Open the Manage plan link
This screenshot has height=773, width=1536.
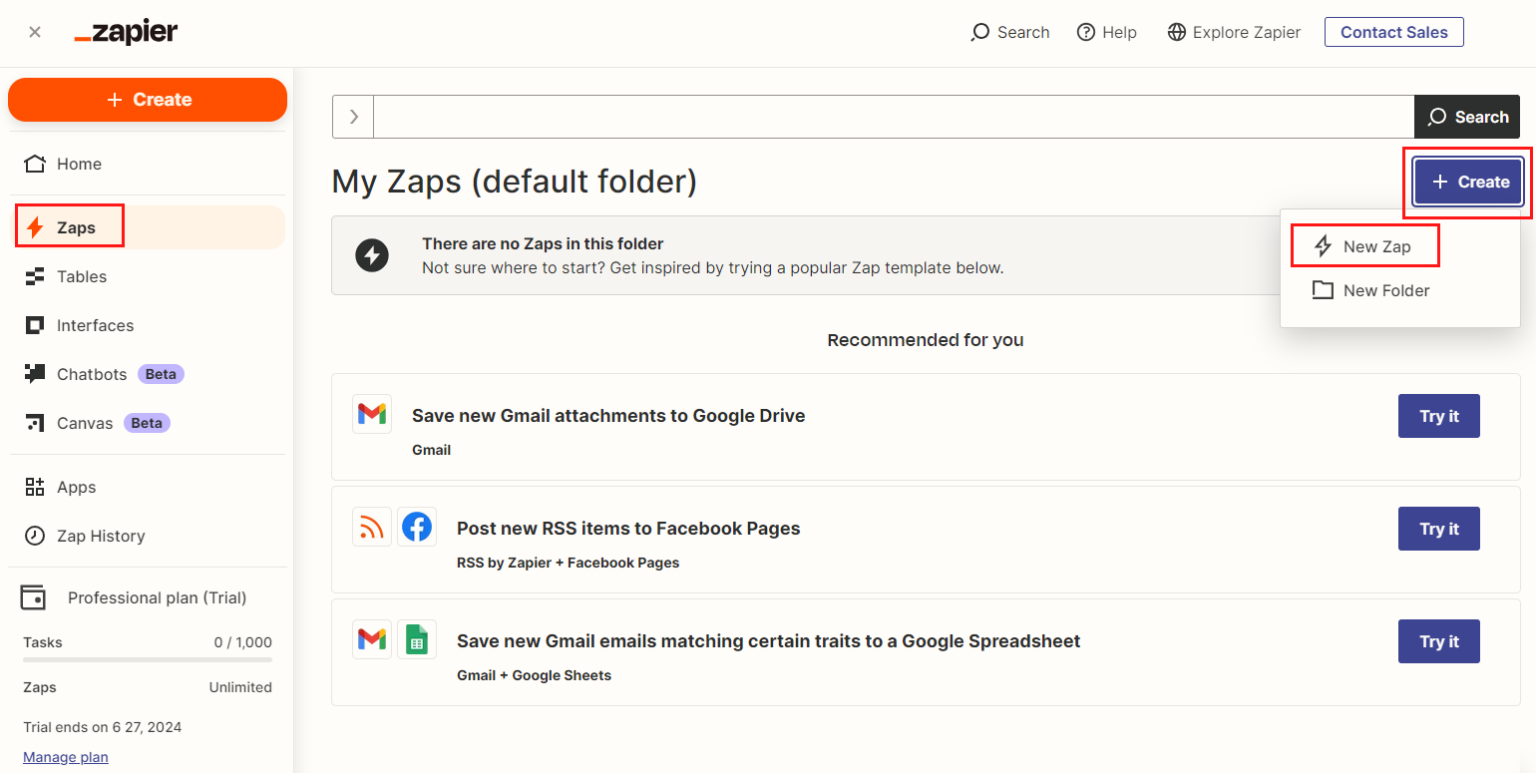click(x=65, y=757)
